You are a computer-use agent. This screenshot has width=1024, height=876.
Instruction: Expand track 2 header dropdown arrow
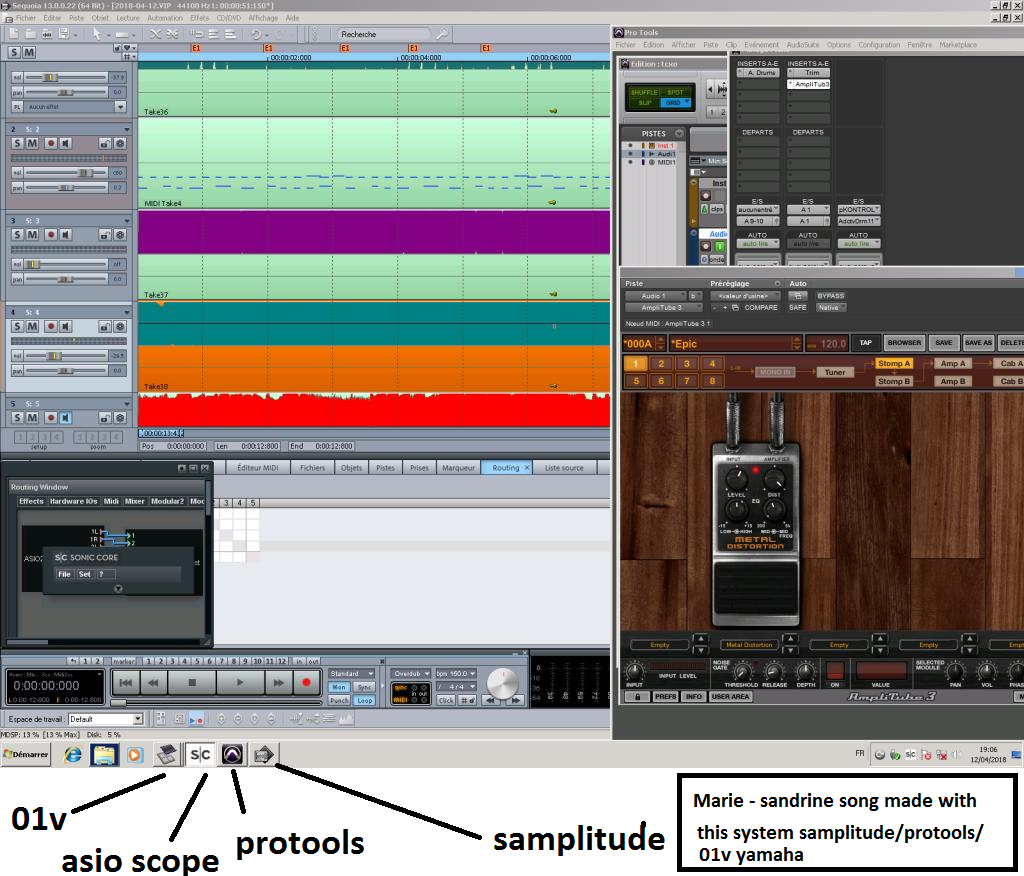(127, 129)
